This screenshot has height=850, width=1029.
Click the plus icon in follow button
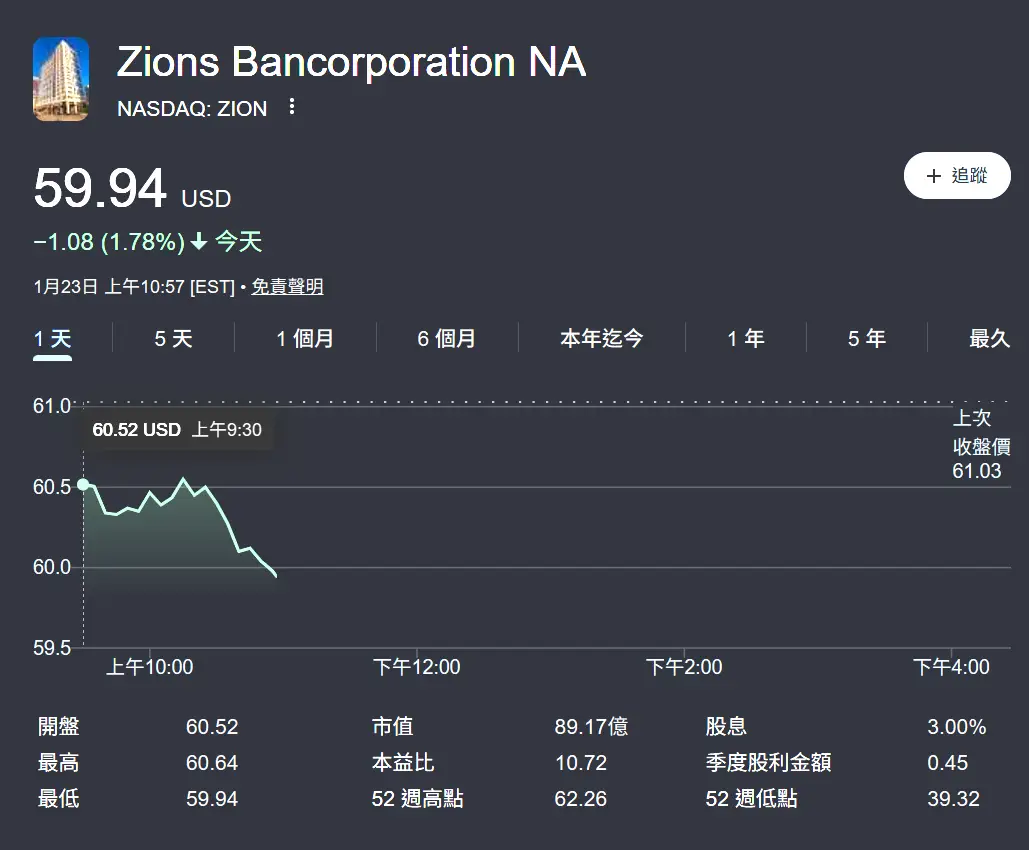click(934, 176)
